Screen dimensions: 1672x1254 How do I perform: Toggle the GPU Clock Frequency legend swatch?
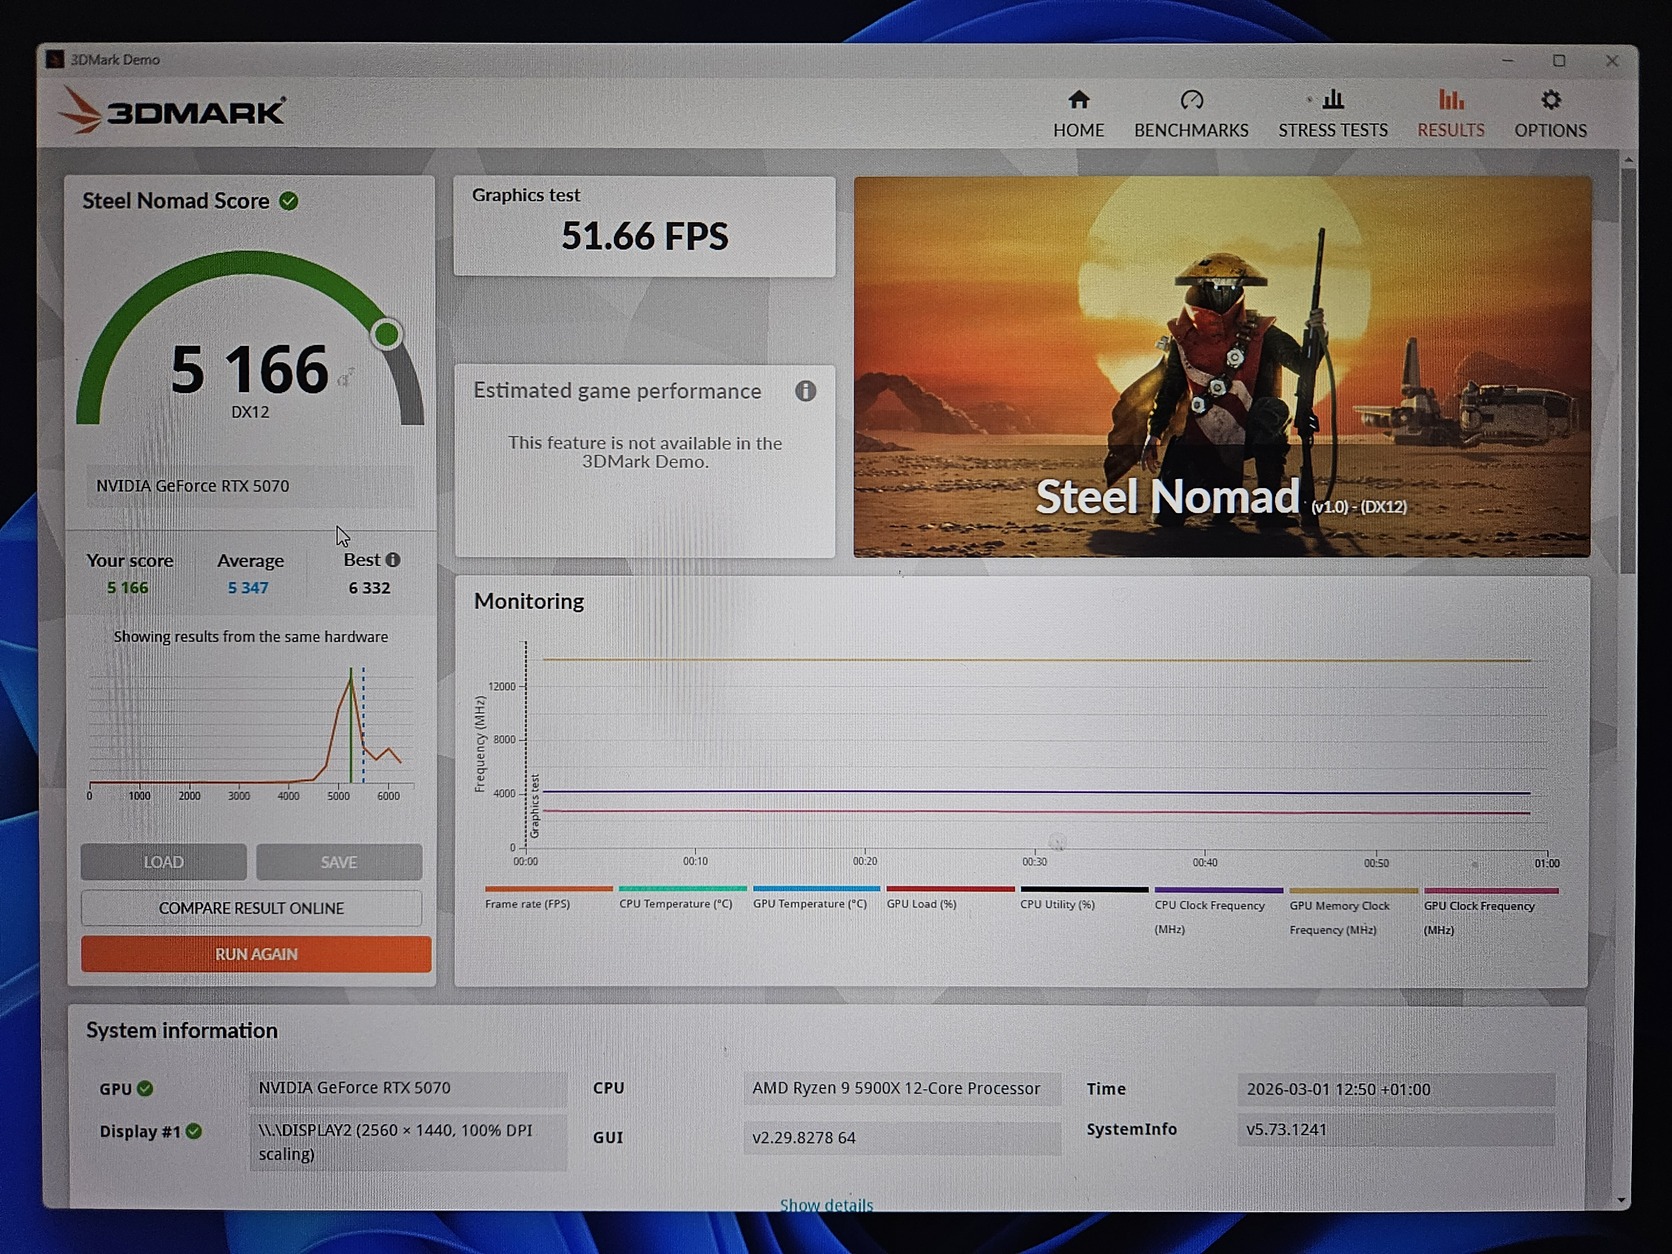pos(1491,890)
